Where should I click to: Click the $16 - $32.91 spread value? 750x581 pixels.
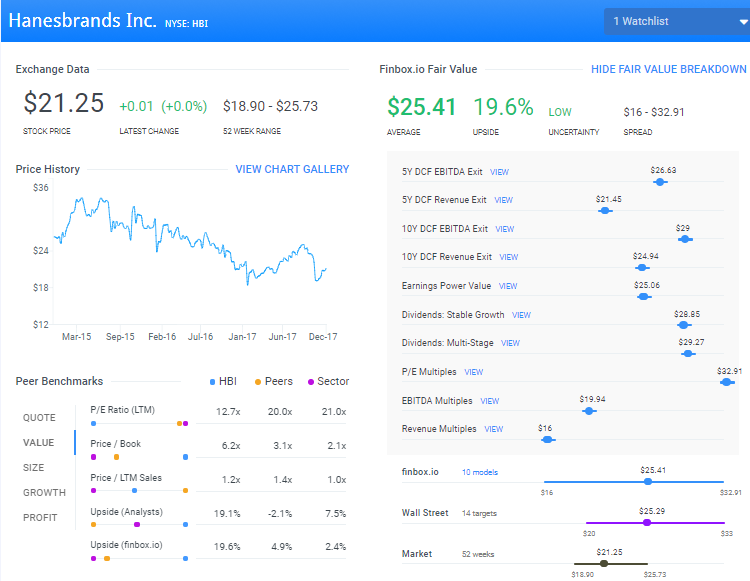point(654,112)
